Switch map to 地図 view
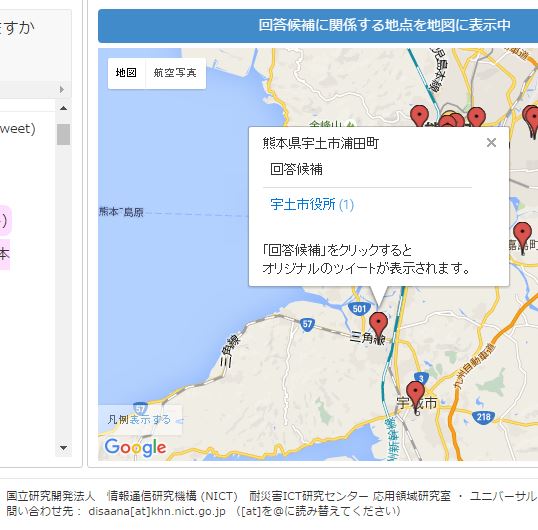The width and height of the screenshot is (538, 530). [x=126, y=73]
